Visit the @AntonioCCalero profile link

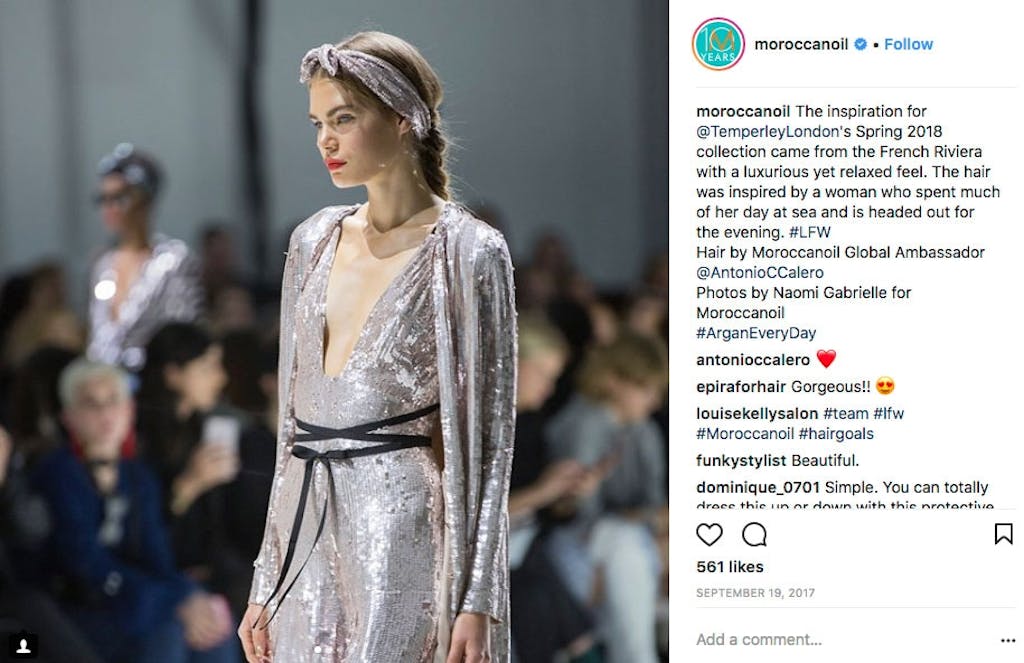760,272
